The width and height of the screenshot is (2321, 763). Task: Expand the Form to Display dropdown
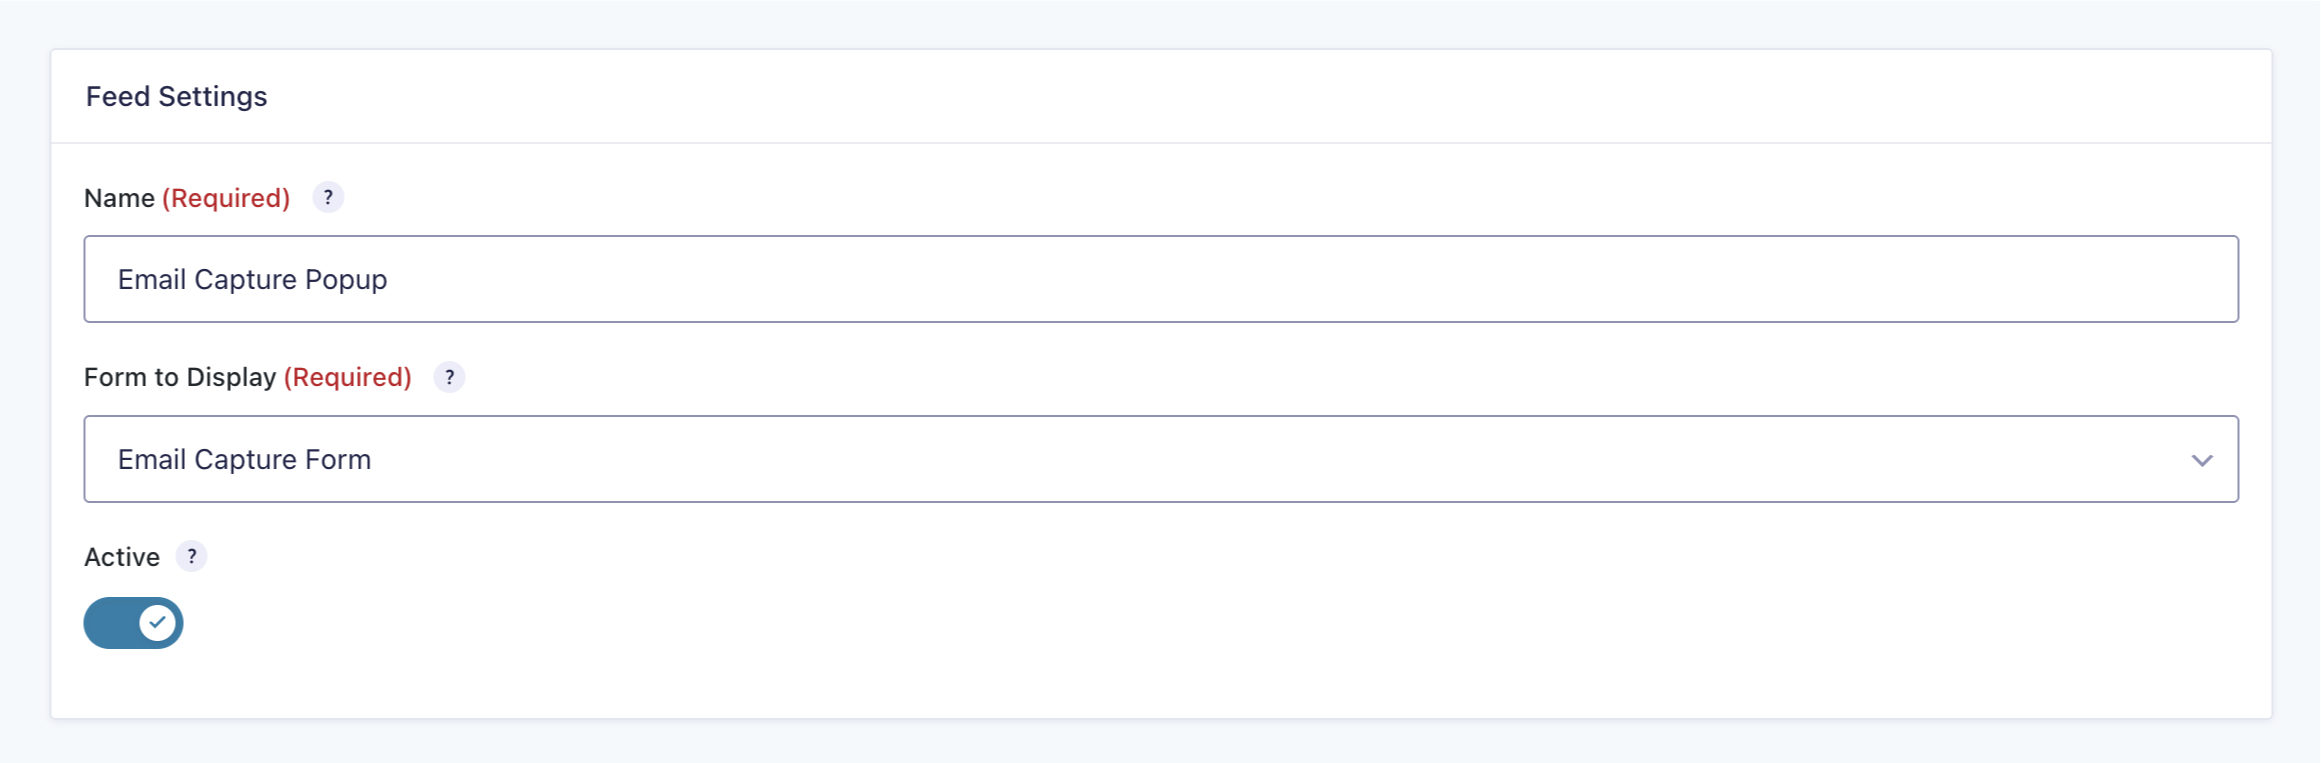[x=1160, y=459]
